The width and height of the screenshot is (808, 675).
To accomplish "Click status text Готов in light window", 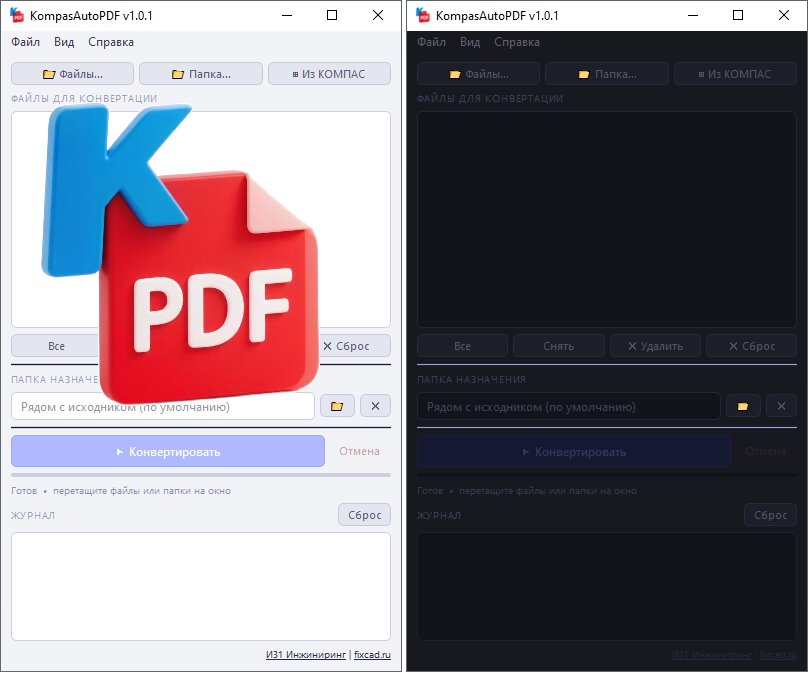I will [24, 491].
